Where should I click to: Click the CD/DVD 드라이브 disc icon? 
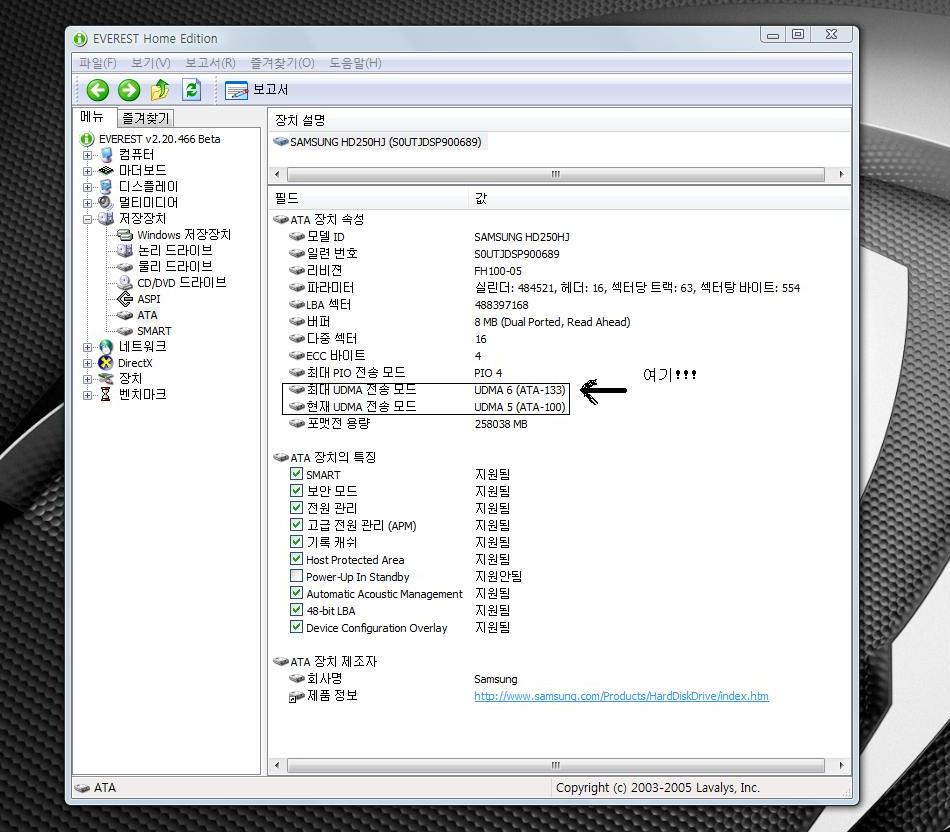pyautogui.click(x=125, y=282)
